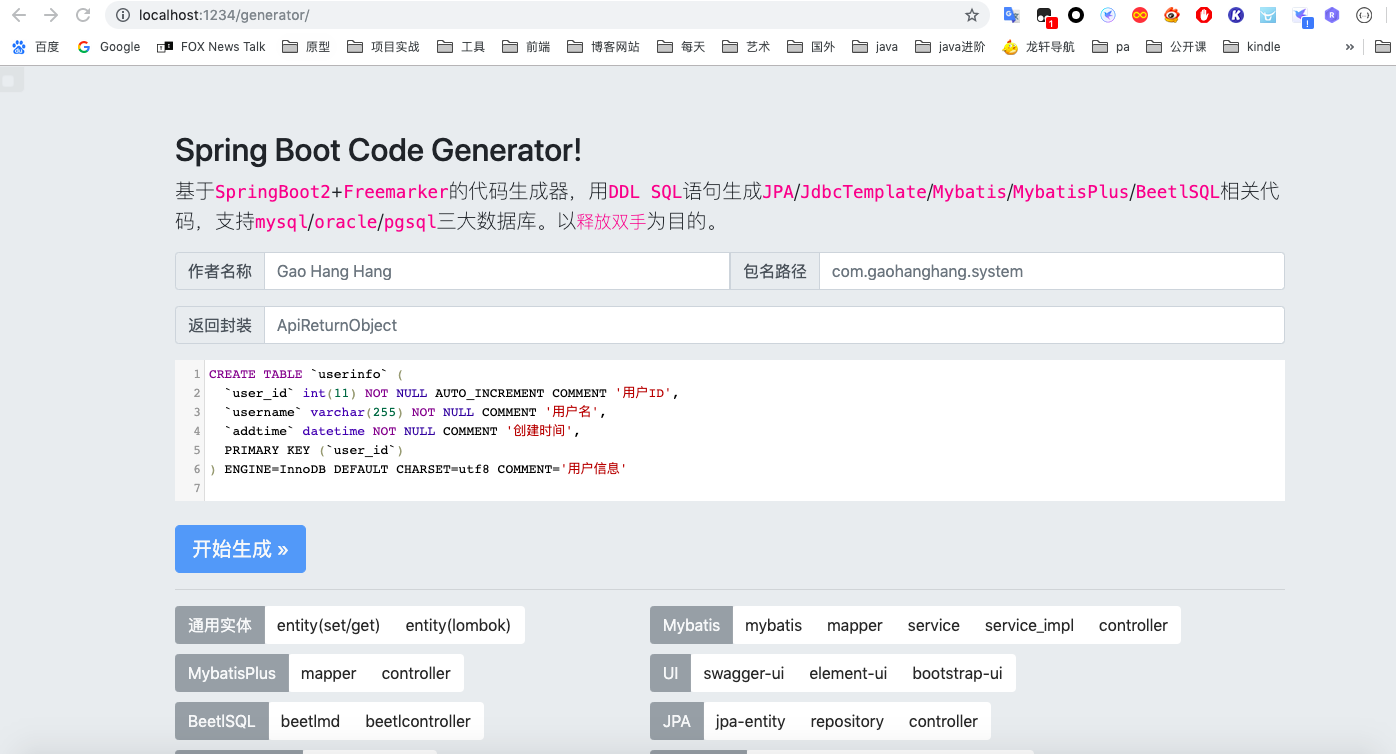The image size is (1396, 754).
Task: Show hidden bookmarks via double chevron
Action: pos(1350,46)
